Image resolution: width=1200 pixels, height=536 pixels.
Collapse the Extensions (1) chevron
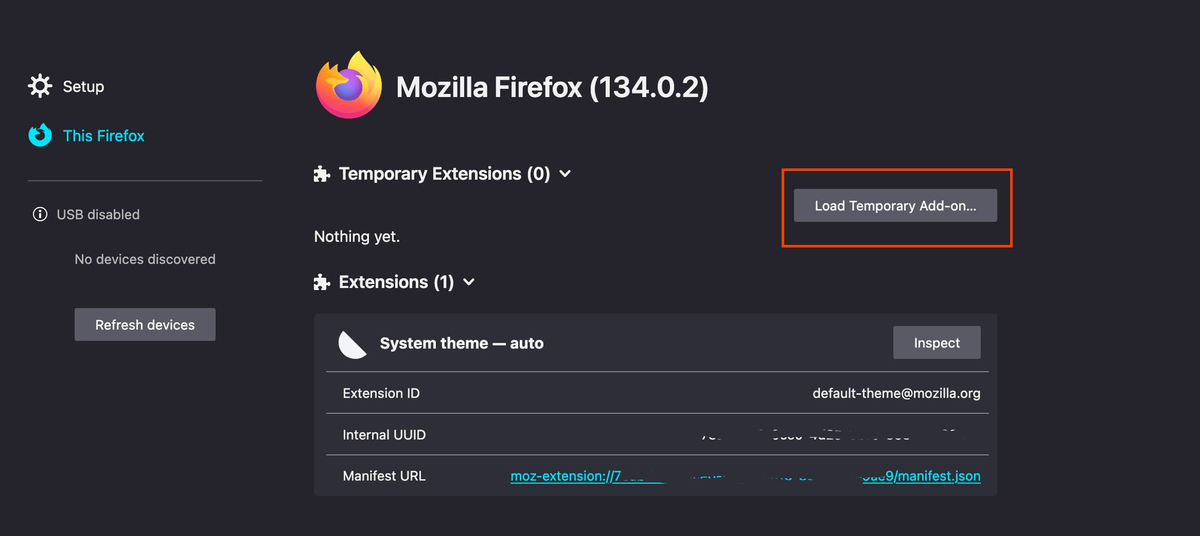[469, 282]
